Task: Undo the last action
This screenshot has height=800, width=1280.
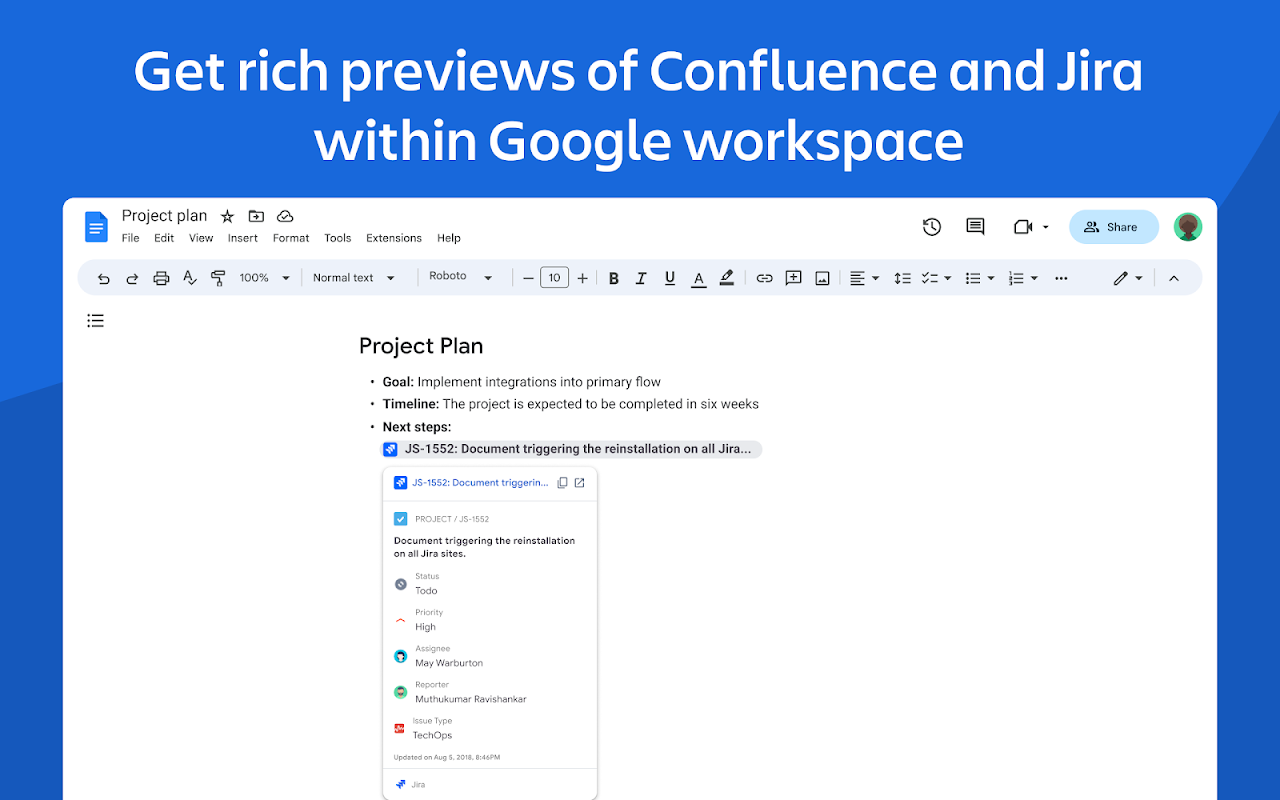Action: (103, 278)
